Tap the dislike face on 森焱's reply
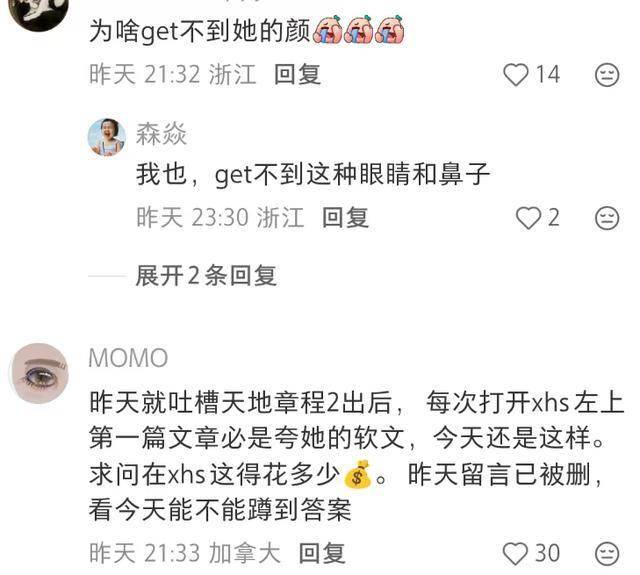This screenshot has width=640, height=575. tap(607, 218)
